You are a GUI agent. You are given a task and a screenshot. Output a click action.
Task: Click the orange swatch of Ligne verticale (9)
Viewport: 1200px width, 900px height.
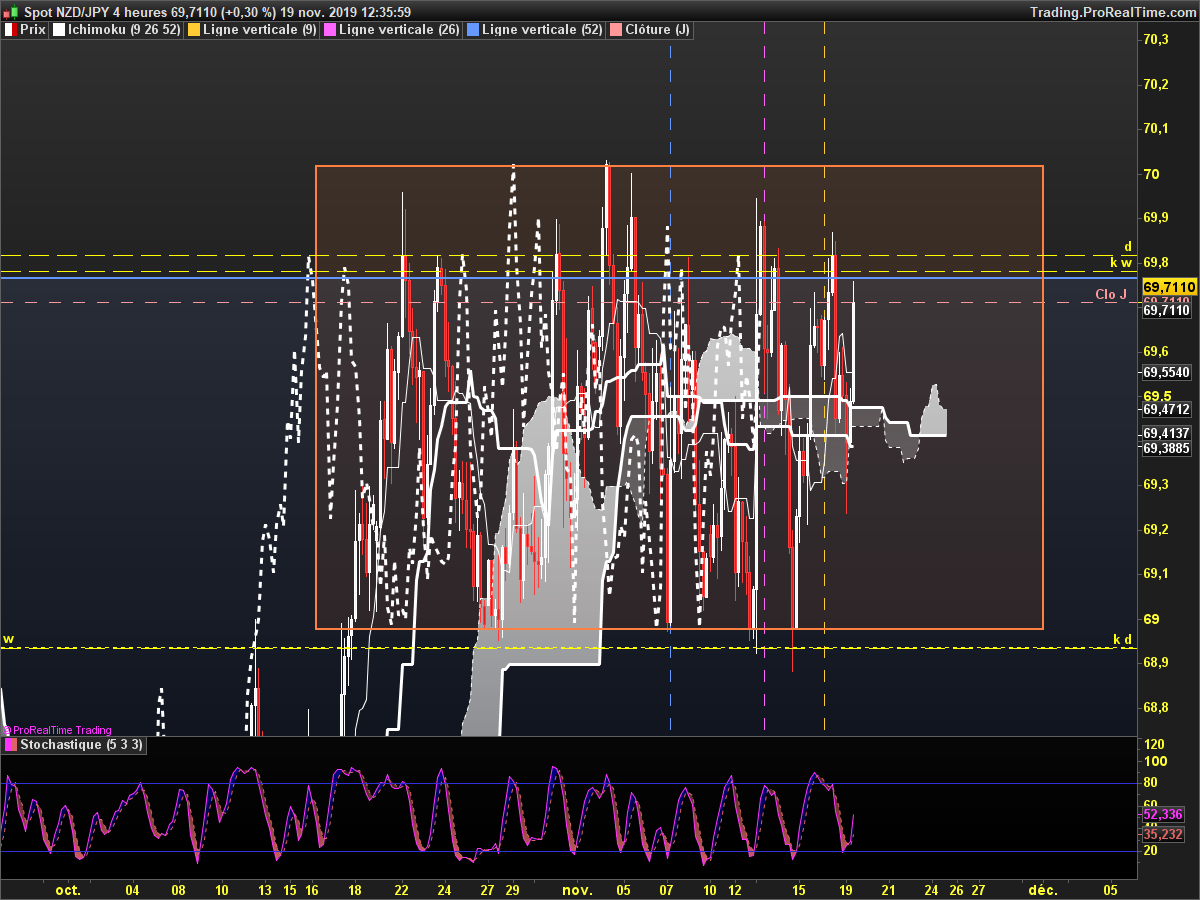(194, 30)
